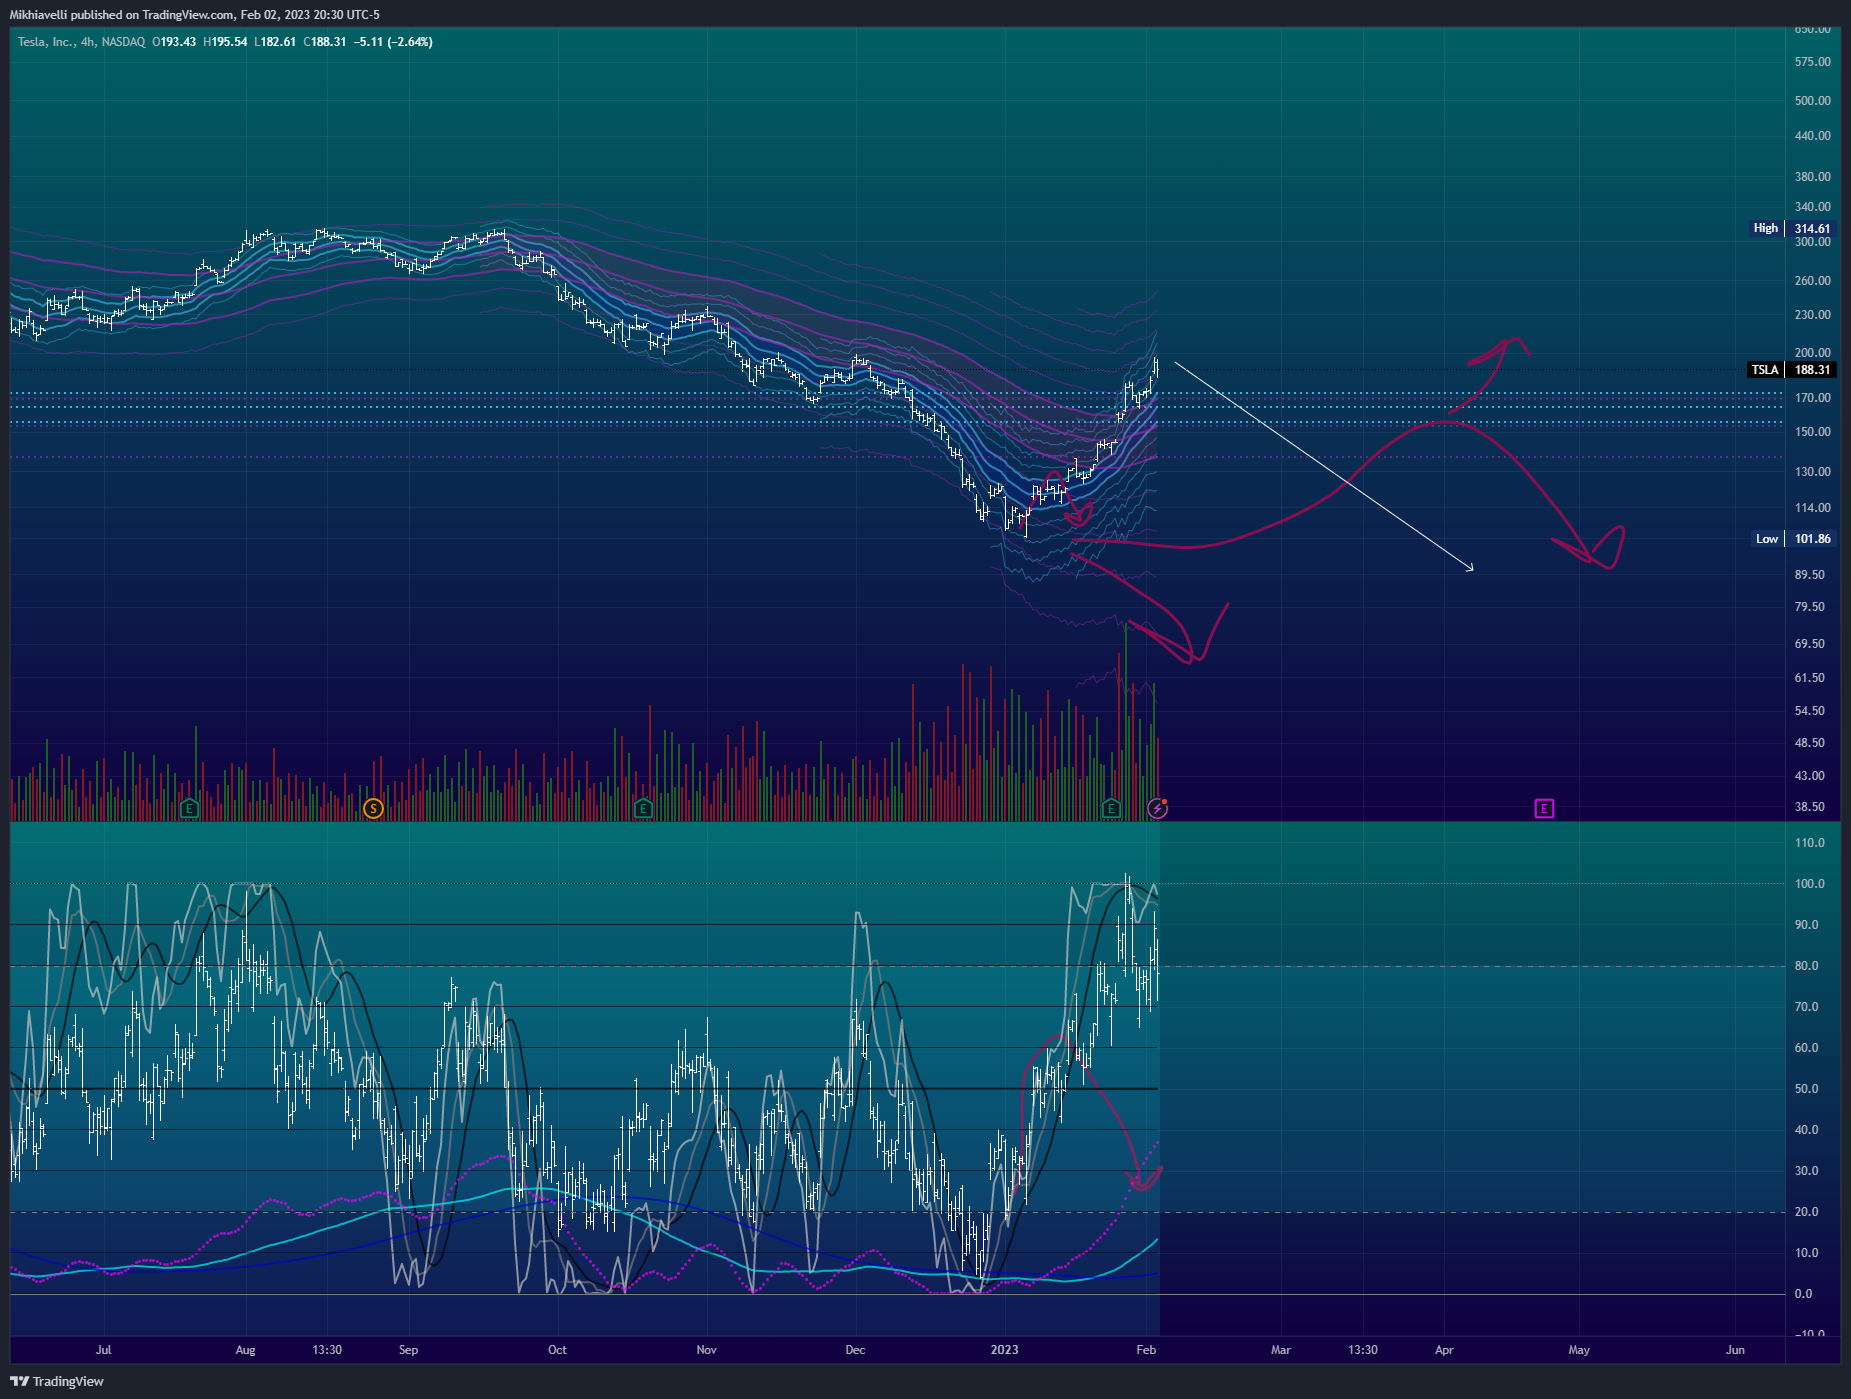Click the earnings E marker in mid October
This screenshot has height=1399, width=1851.
tap(643, 808)
